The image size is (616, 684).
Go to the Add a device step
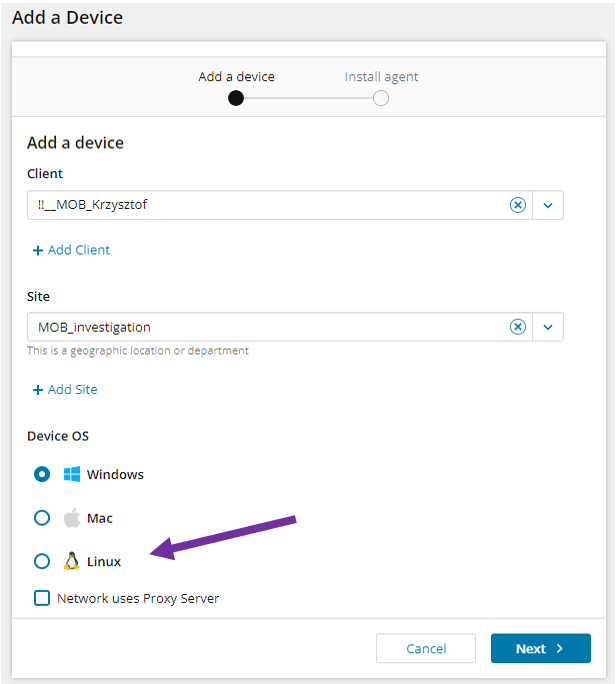click(x=236, y=98)
